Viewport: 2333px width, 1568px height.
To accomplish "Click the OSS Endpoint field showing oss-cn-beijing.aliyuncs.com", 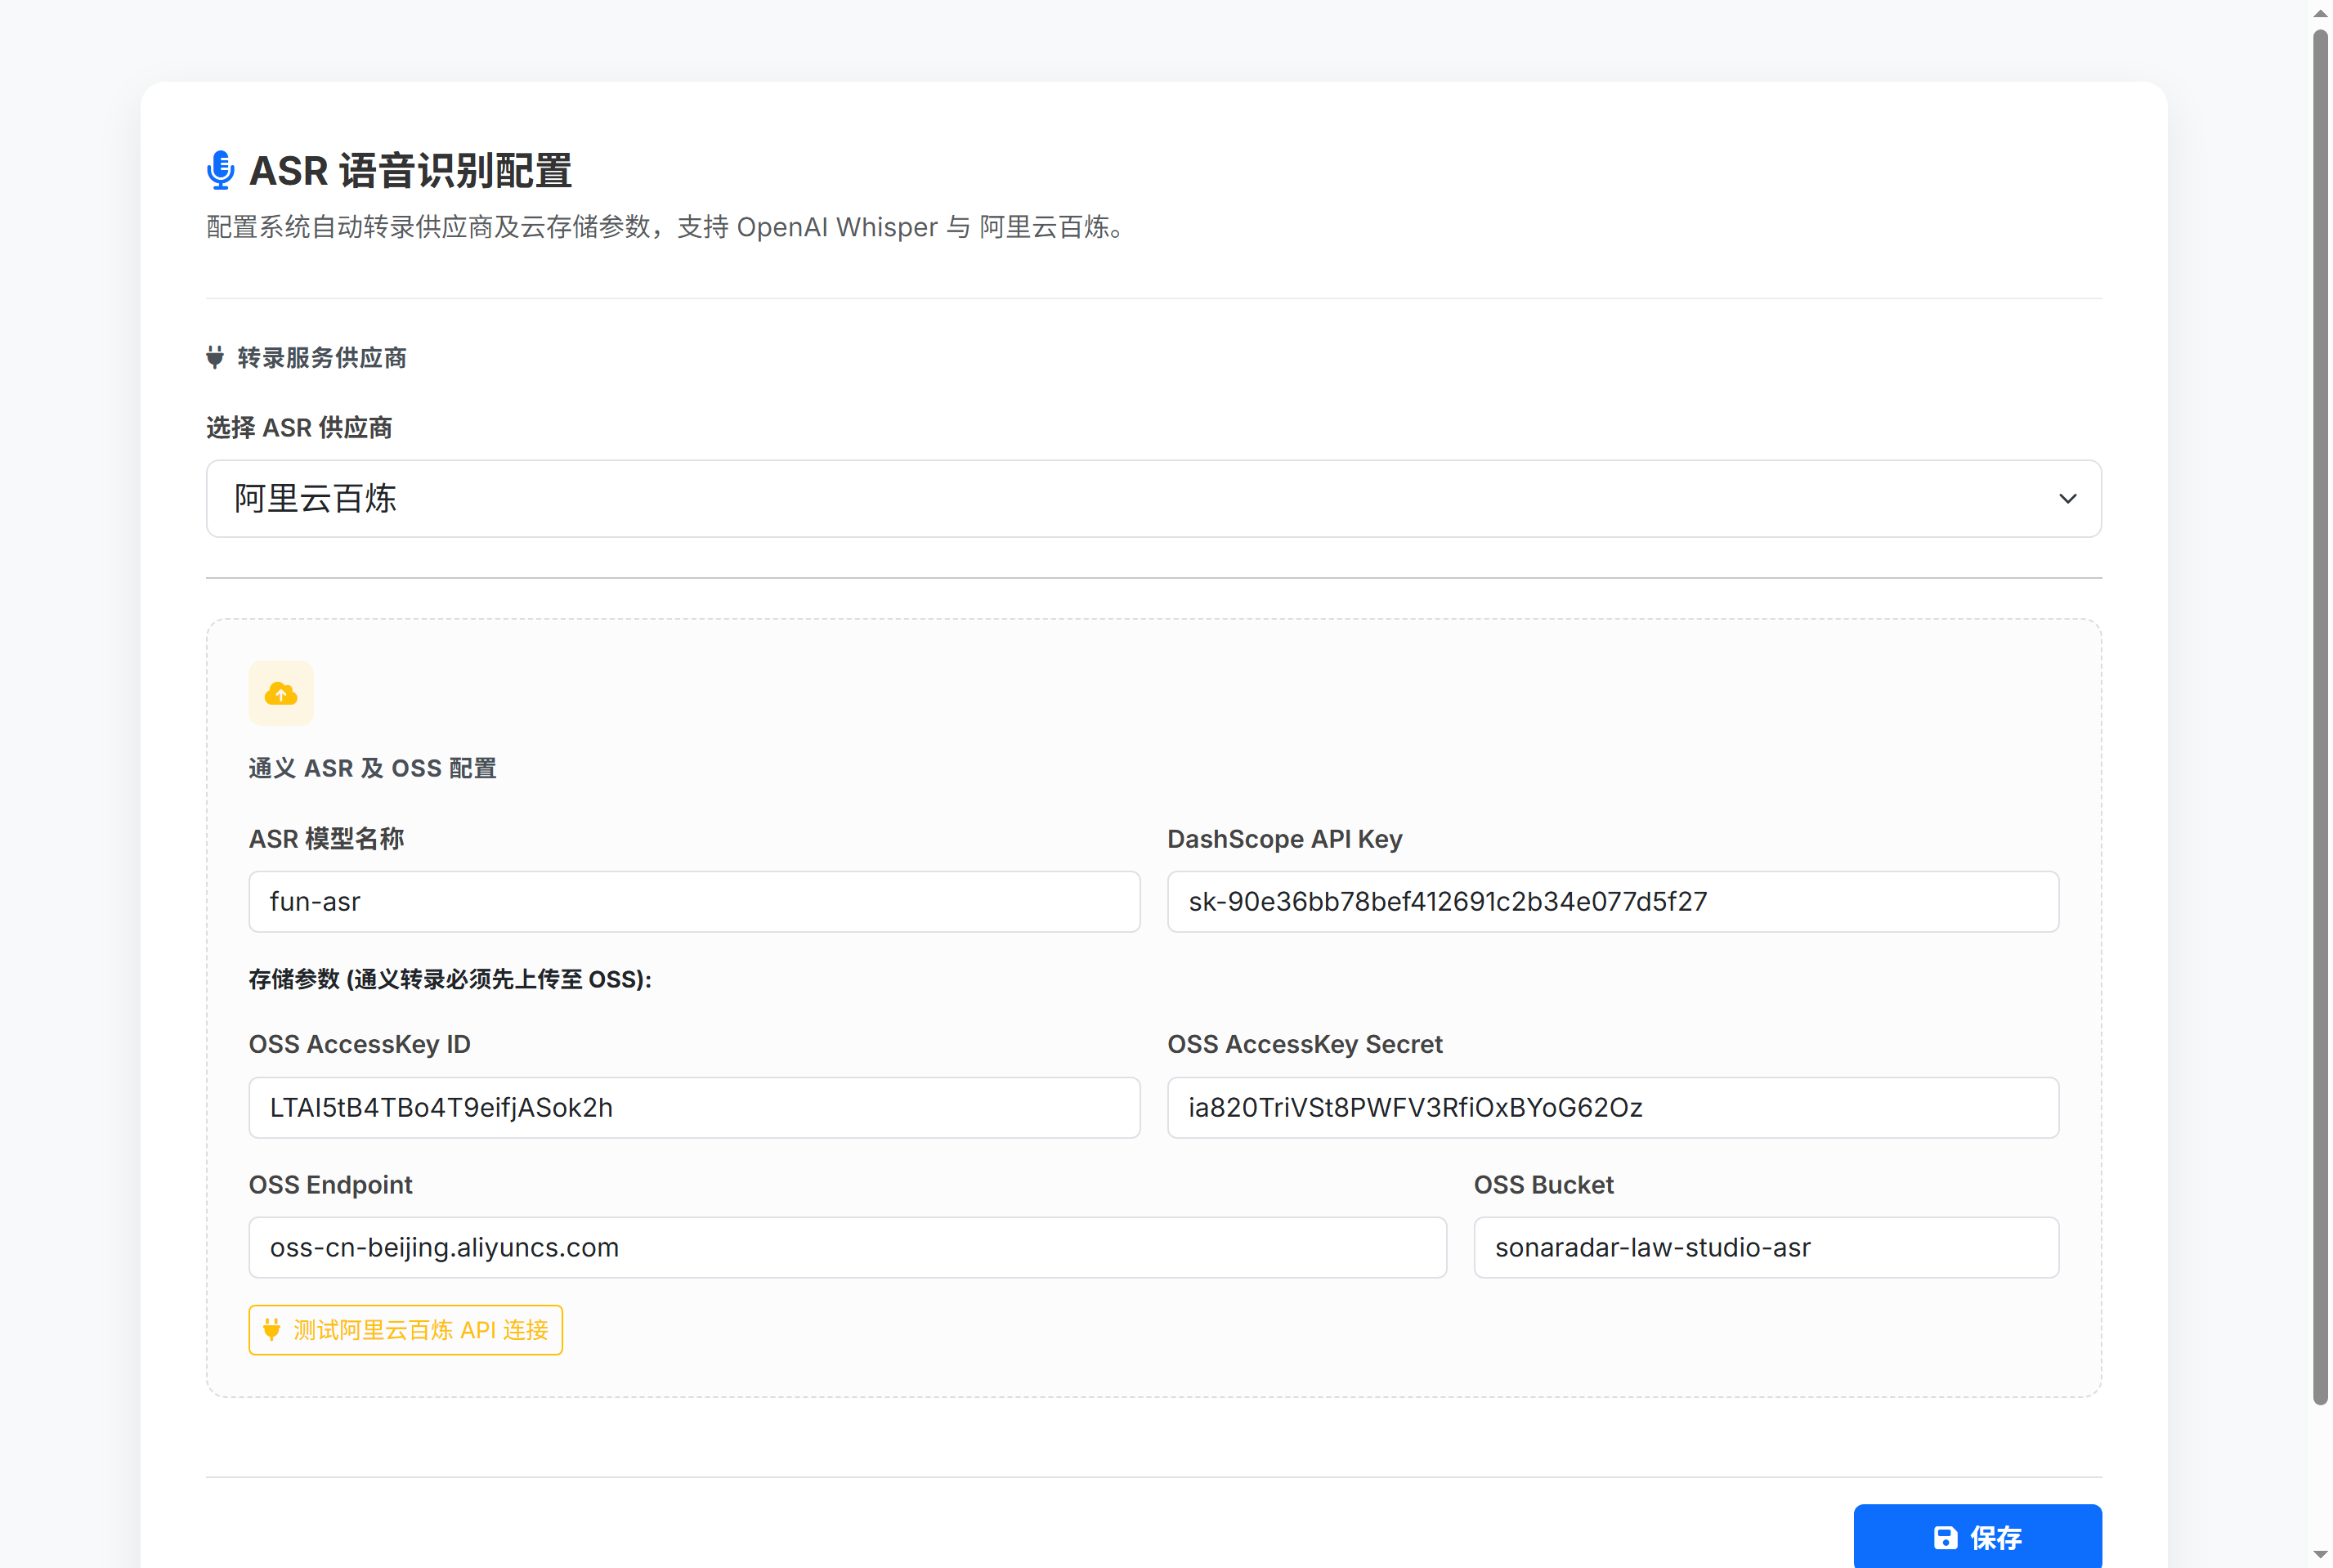I will pyautogui.click(x=847, y=1247).
